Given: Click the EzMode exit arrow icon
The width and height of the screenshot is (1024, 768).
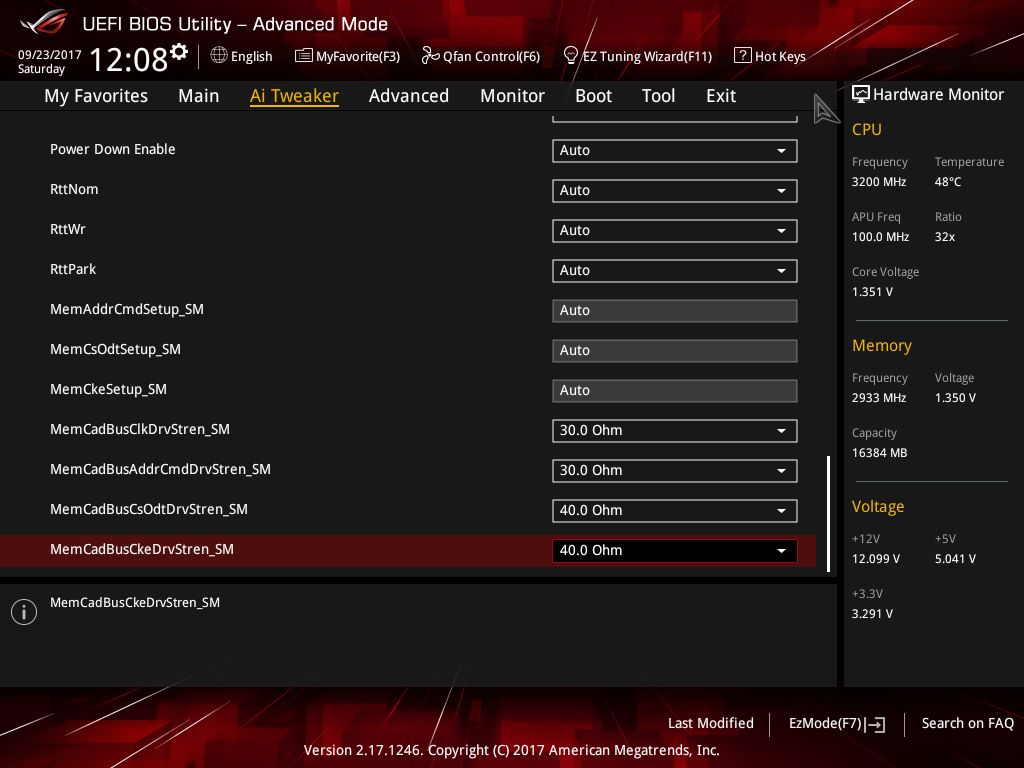Looking at the screenshot, I should 876,724.
